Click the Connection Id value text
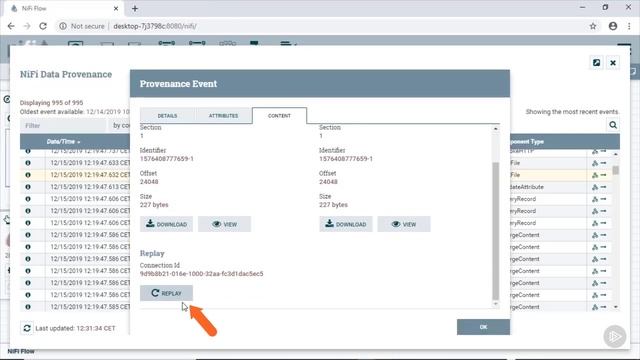The image size is (640, 360). (202, 273)
